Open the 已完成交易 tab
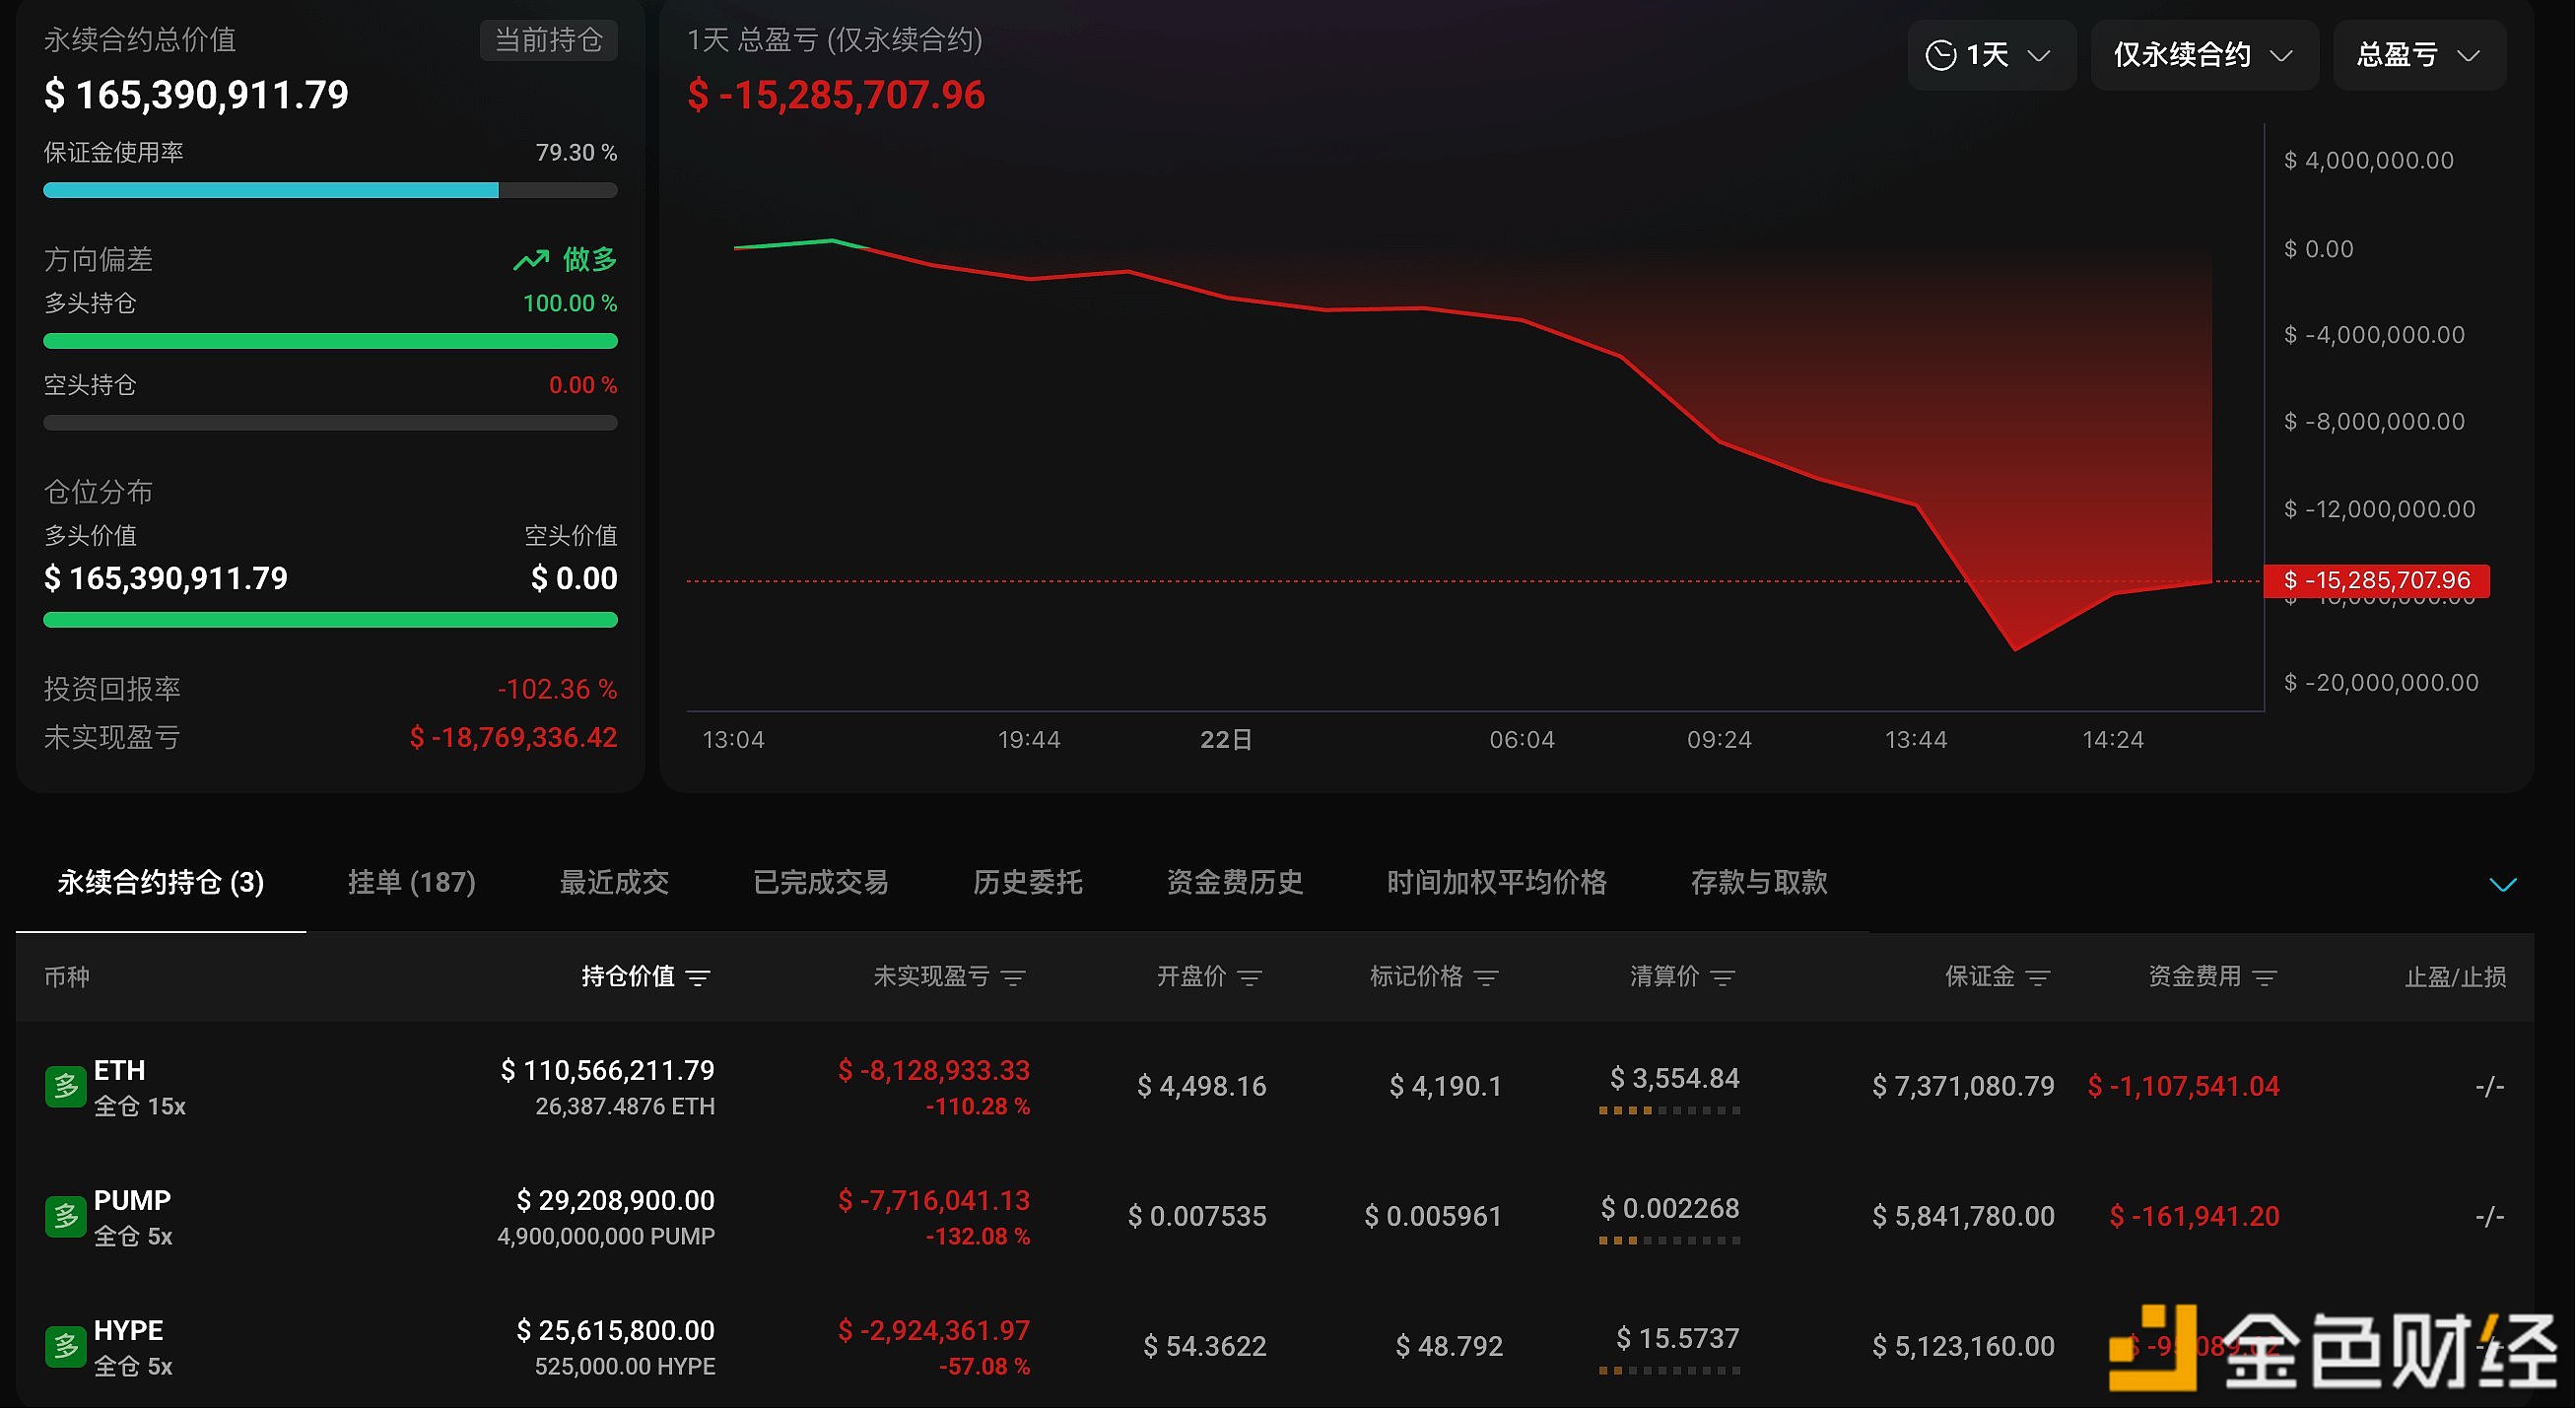2576x1409 pixels. [x=820, y=883]
